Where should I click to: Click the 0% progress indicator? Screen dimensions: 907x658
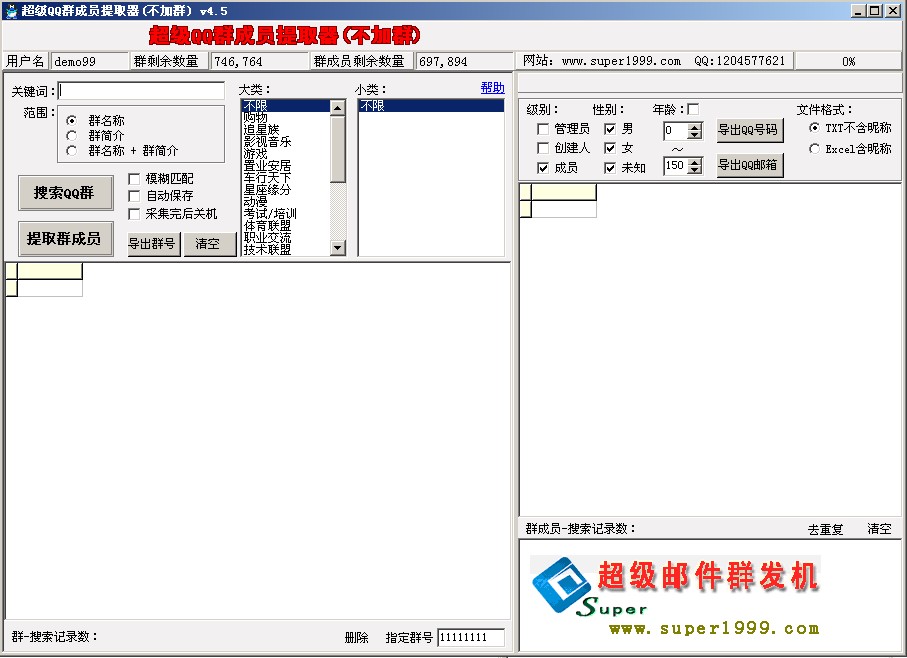pos(848,61)
